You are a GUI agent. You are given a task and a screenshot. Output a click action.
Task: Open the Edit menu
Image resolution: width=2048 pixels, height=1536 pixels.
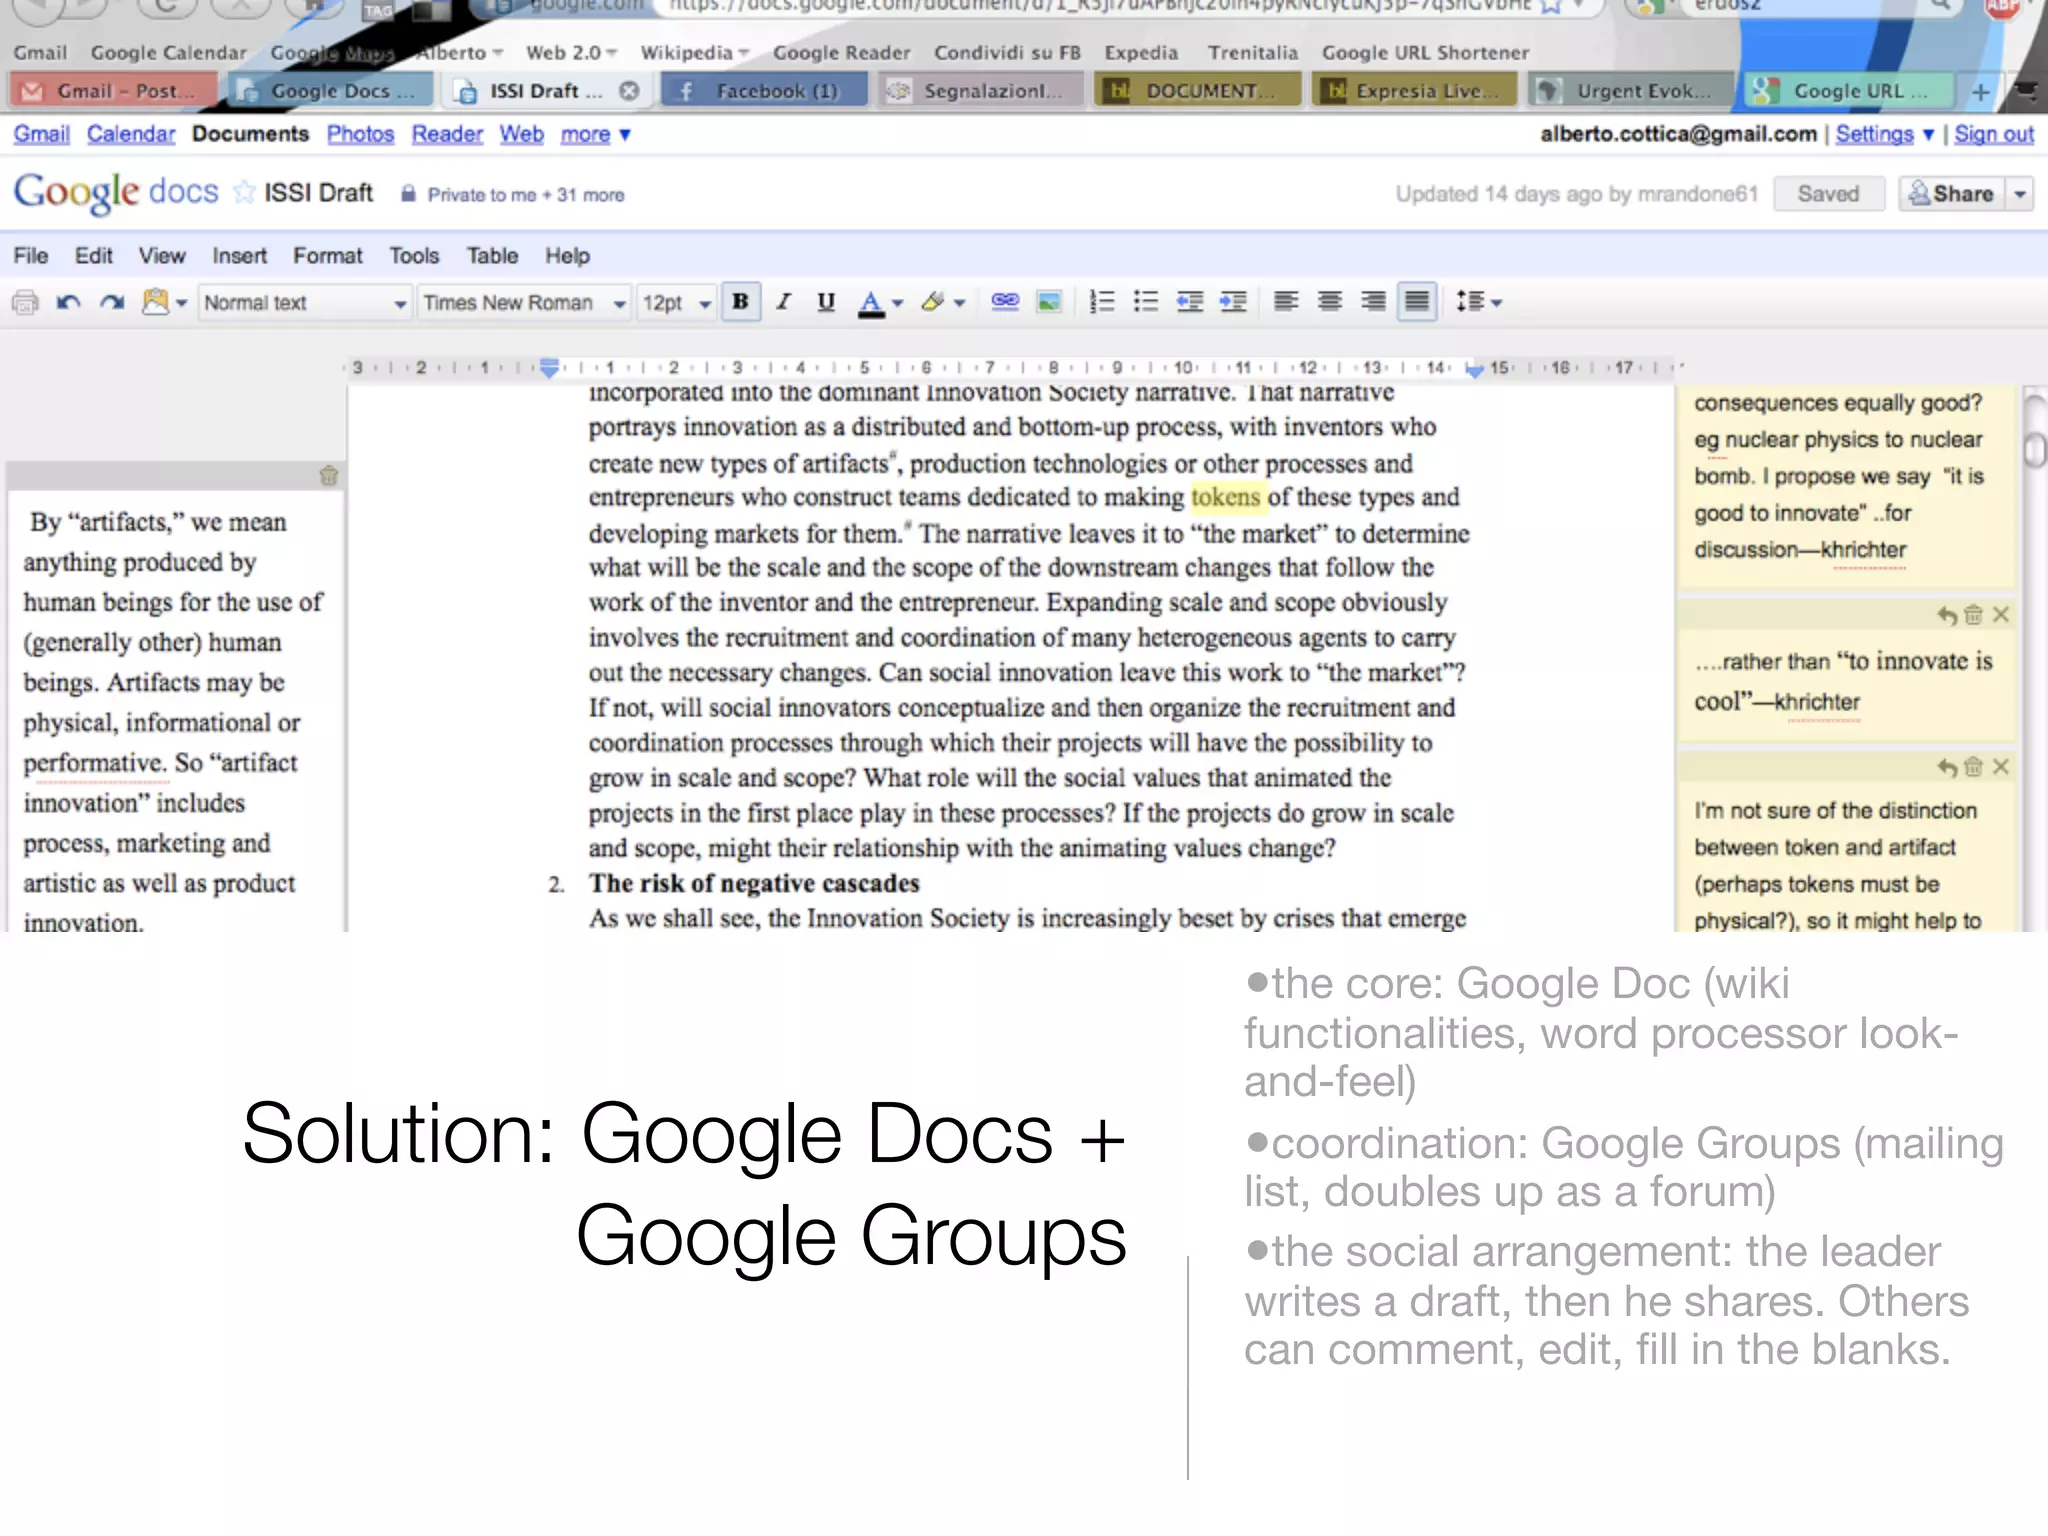coord(93,256)
